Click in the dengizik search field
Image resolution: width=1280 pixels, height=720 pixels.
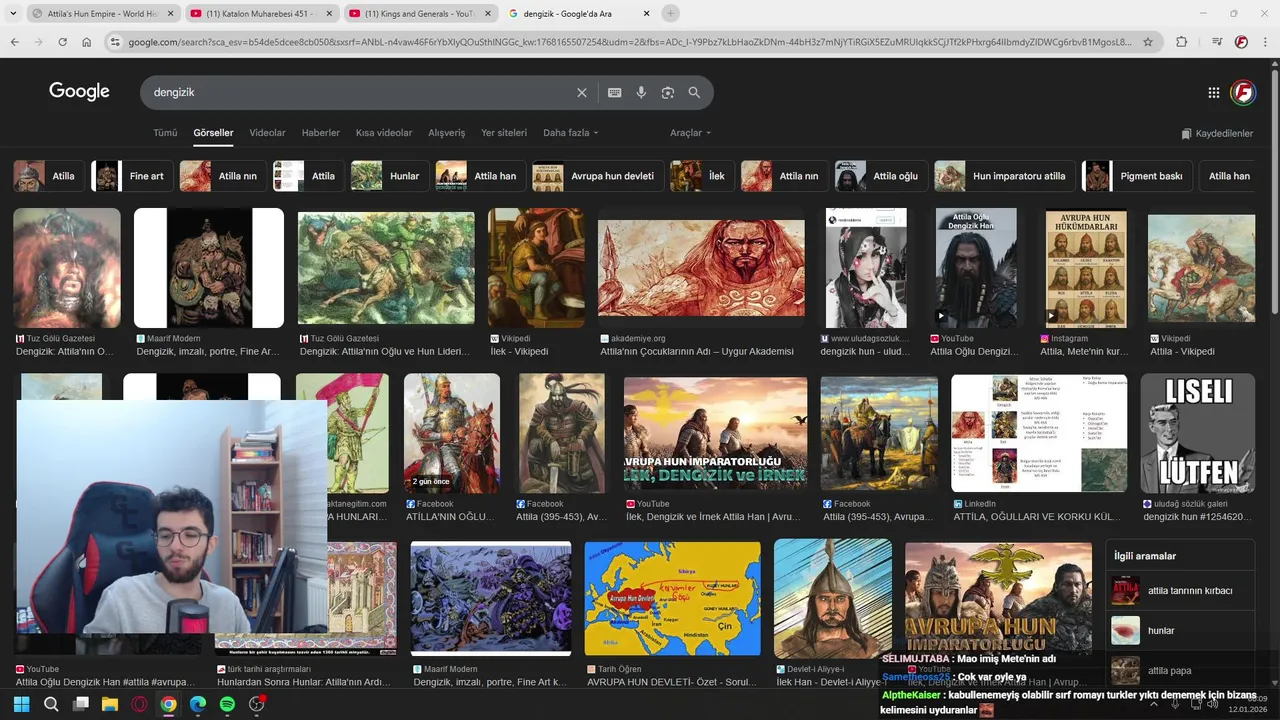(x=360, y=92)
